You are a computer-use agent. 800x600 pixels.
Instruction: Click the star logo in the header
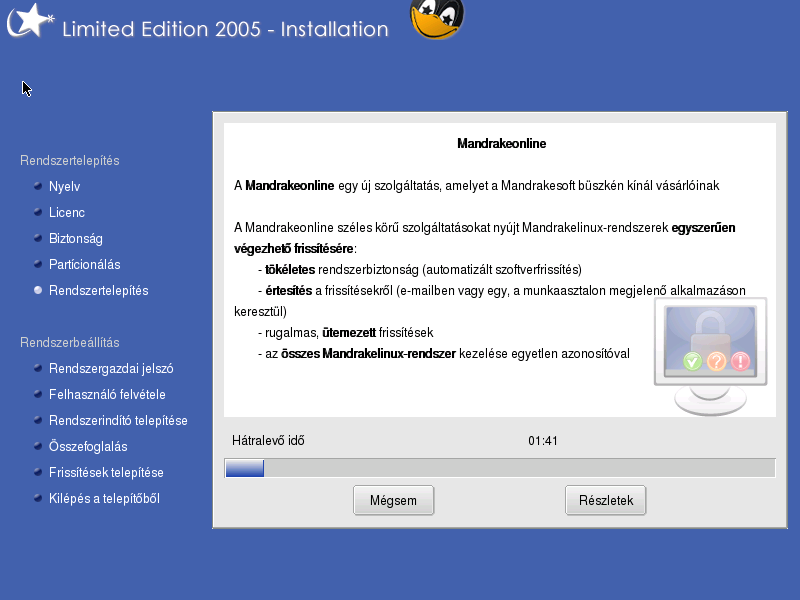coord(31,21)
